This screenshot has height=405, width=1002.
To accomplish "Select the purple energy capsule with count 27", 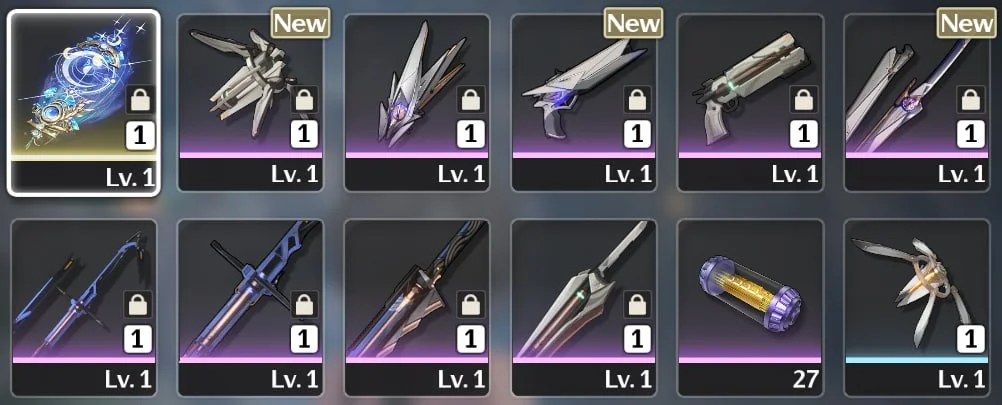I will (750, 308).
